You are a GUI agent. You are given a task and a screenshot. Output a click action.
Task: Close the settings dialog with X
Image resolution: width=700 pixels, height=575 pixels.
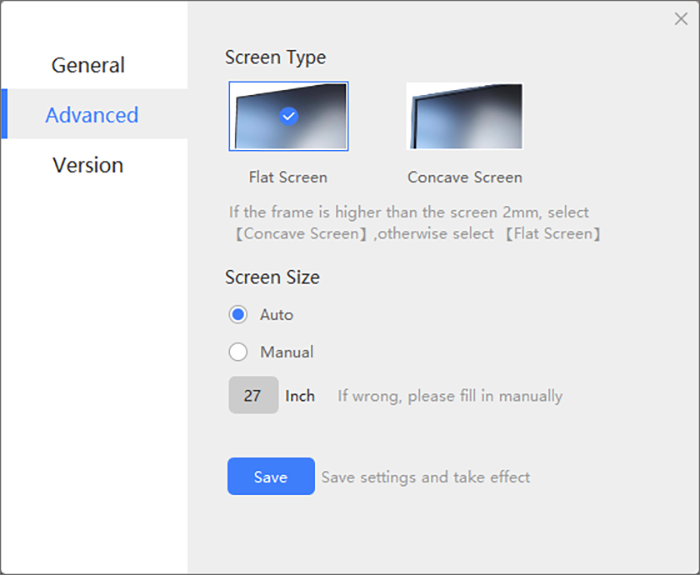click(x=681, y=19)
